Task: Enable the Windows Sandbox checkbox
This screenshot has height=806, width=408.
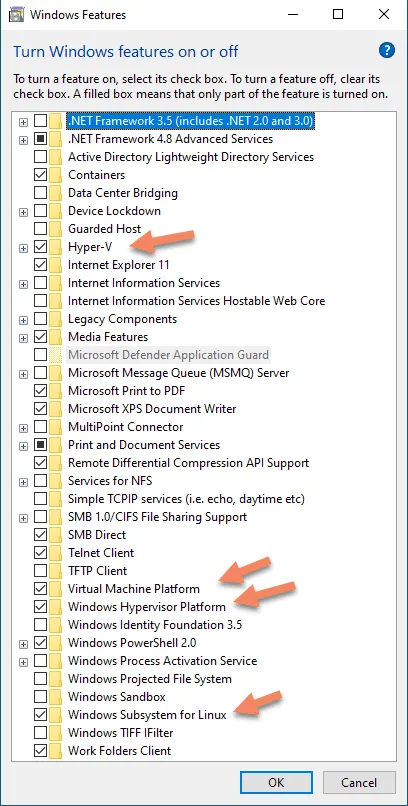Action: pos(40,697)
